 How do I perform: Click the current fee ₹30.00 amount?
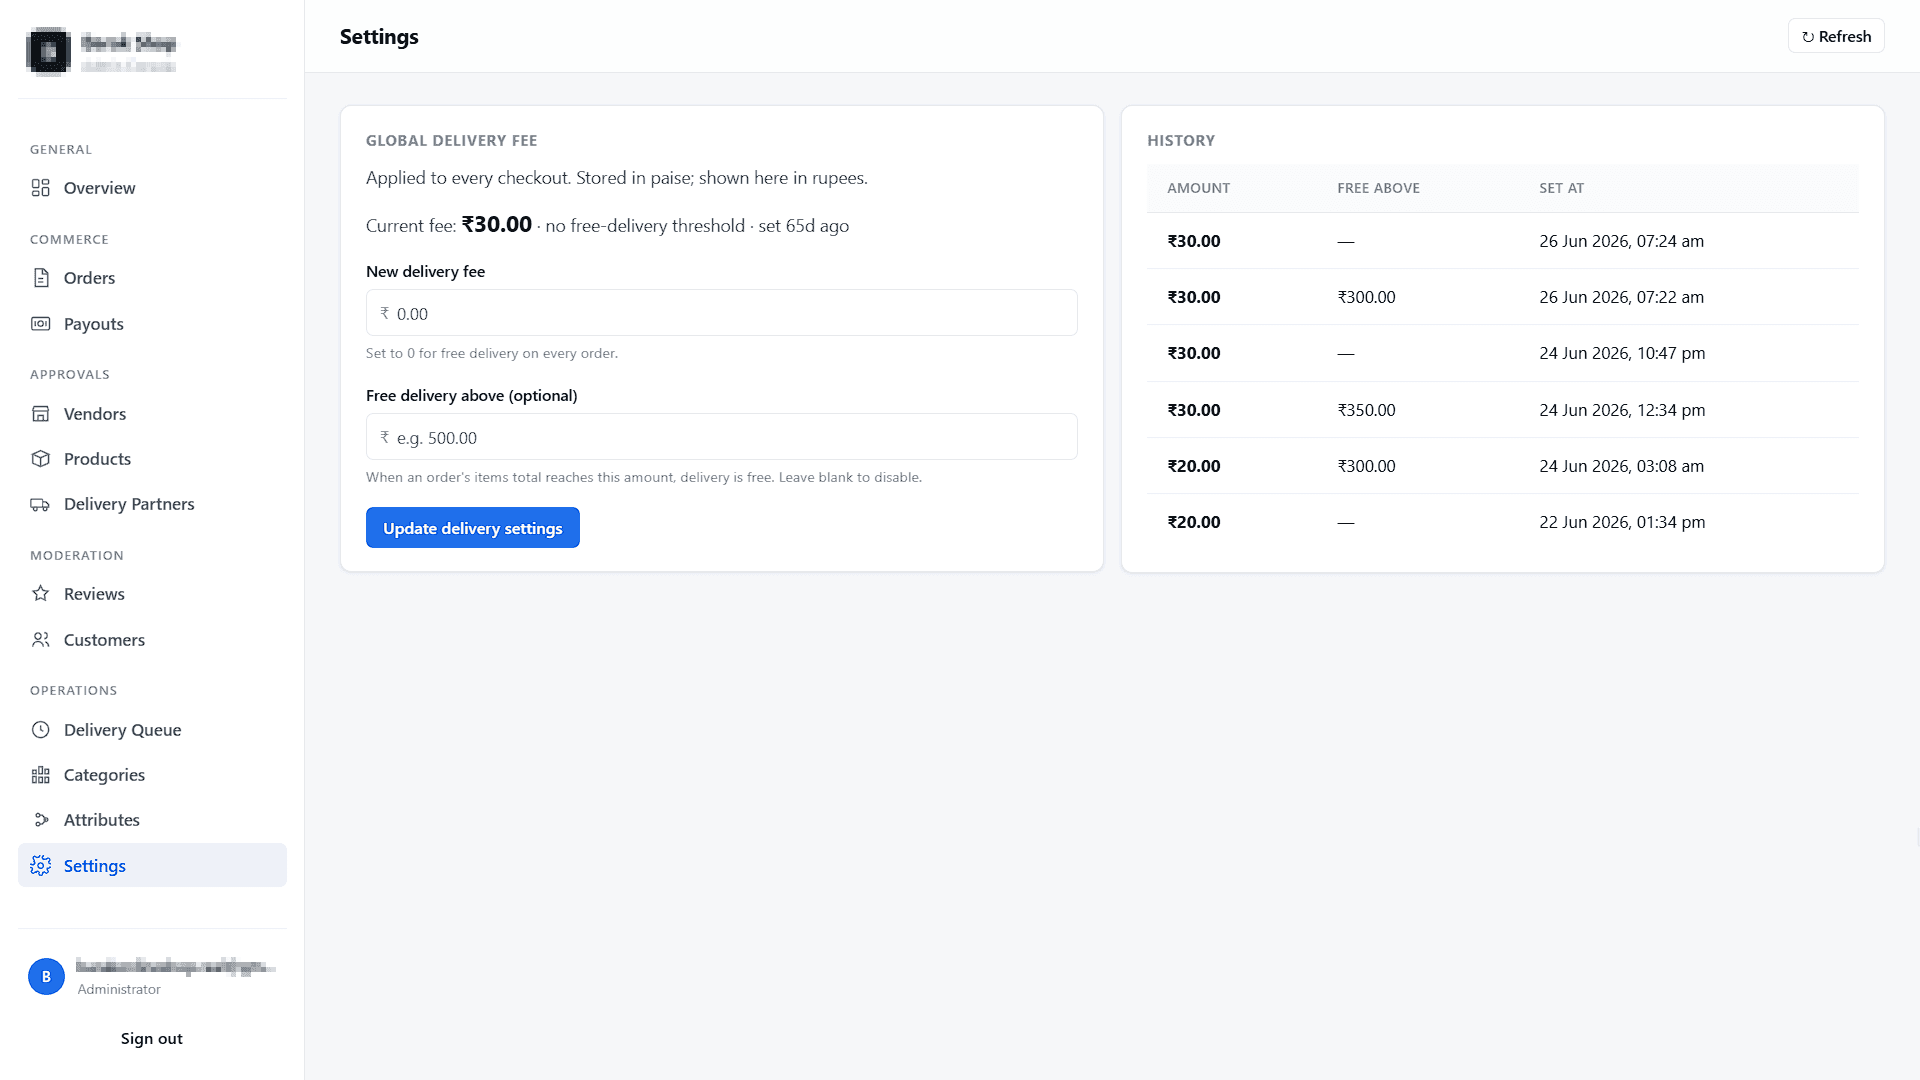tap(496, 224)
